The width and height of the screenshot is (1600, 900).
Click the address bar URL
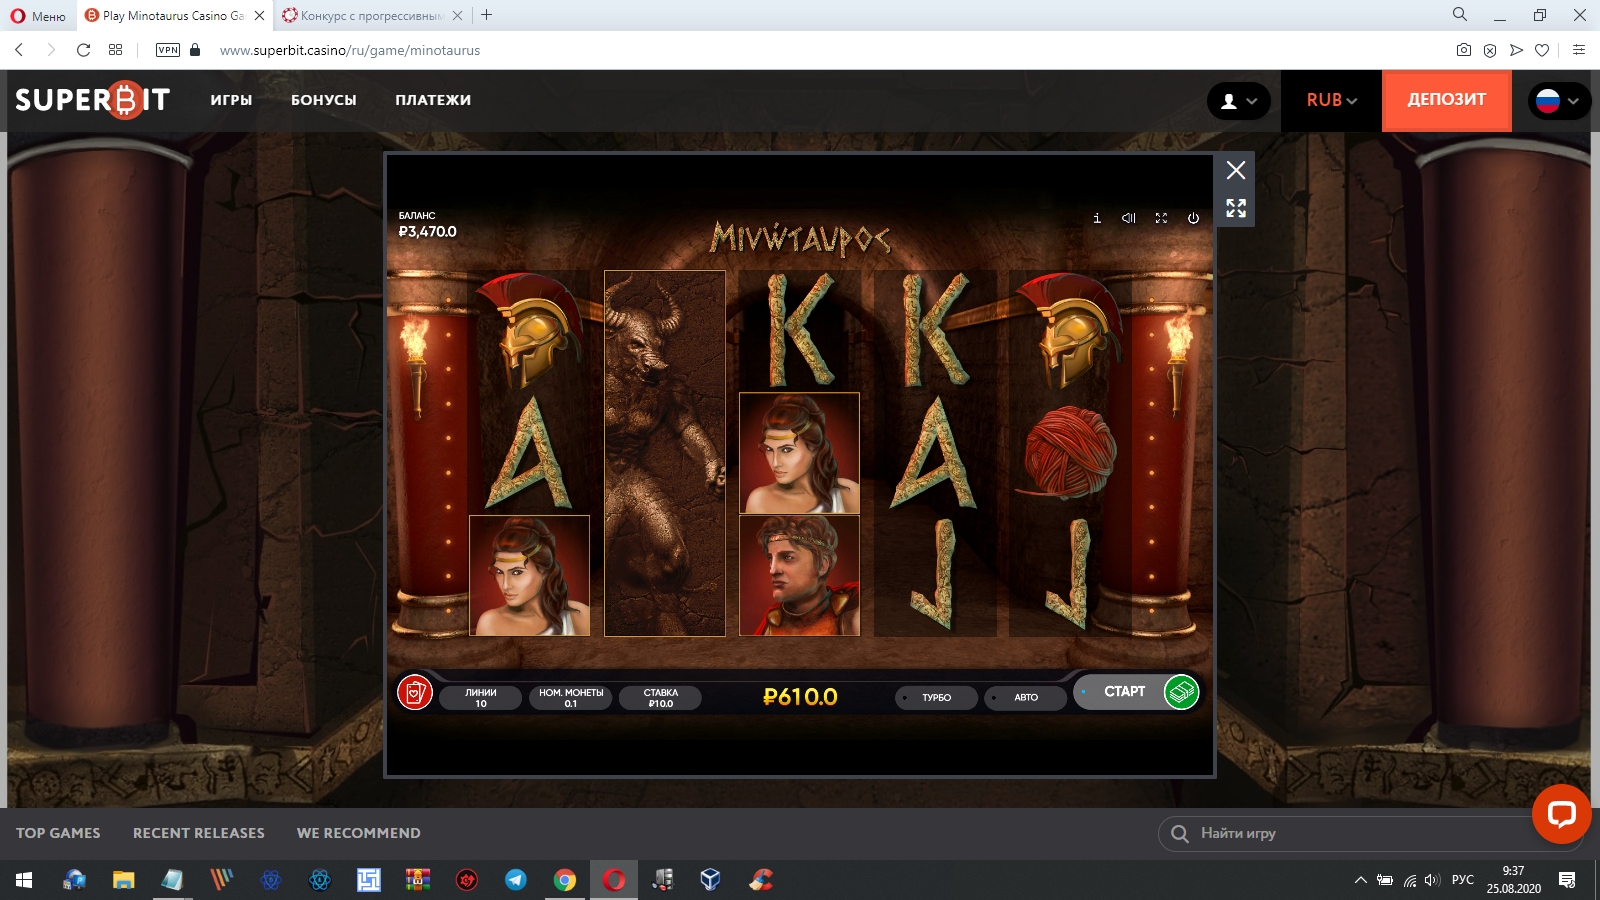pos(350,50)
